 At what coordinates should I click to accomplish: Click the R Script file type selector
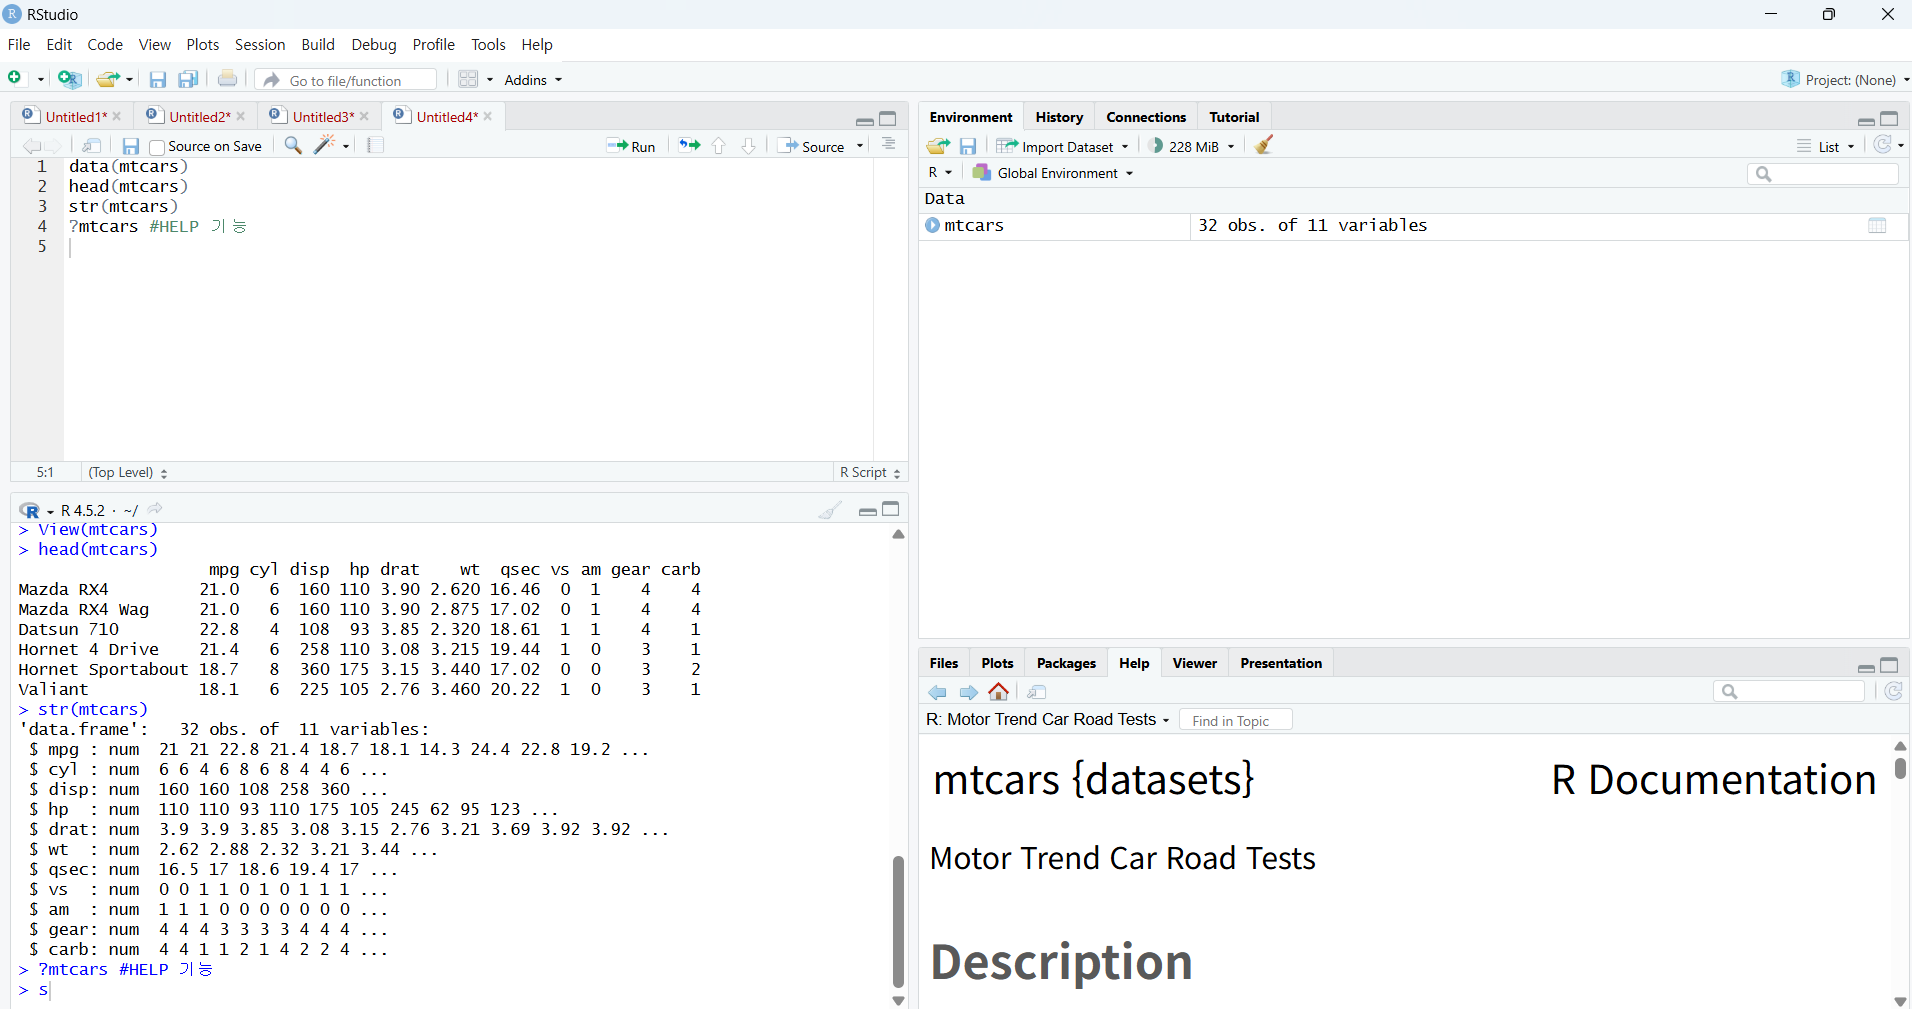pyautogui.click(x=870, y=473)
